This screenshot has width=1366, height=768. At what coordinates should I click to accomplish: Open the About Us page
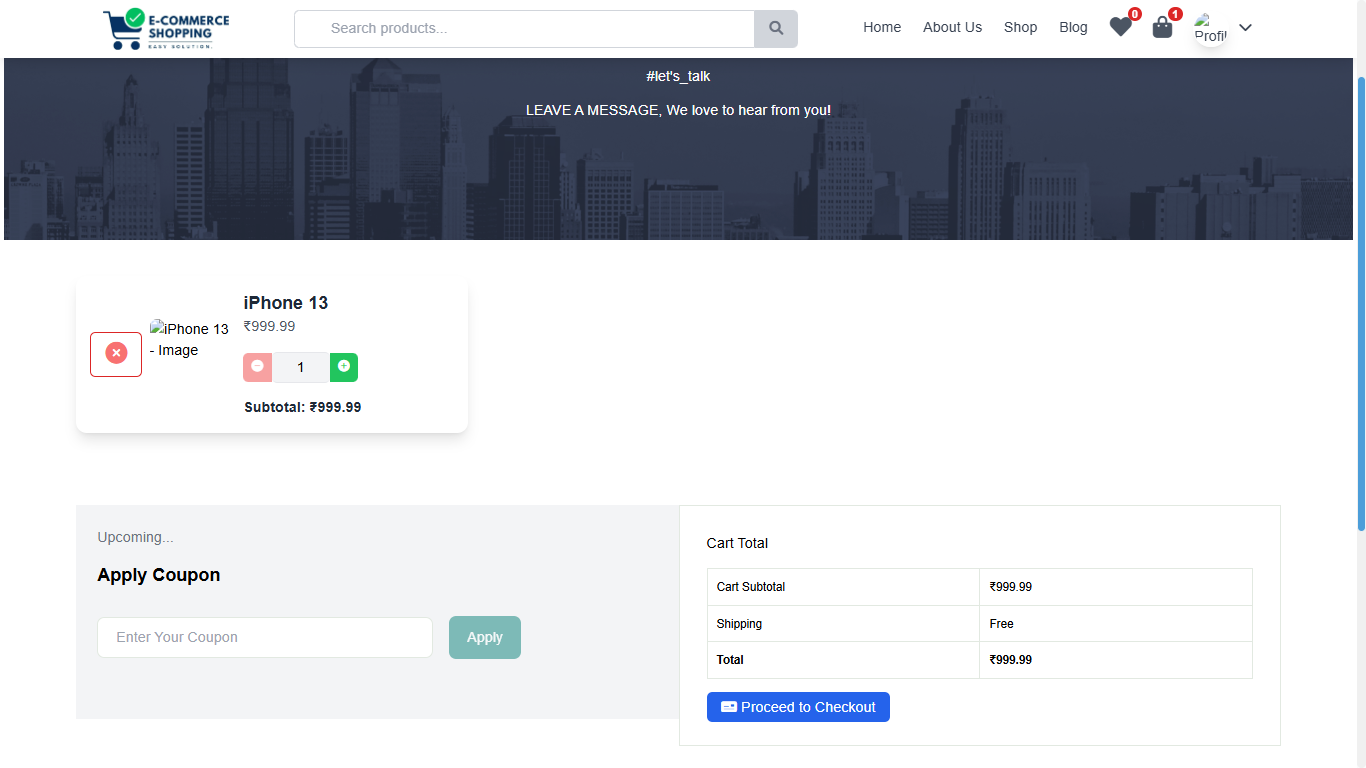coord(952,27)
